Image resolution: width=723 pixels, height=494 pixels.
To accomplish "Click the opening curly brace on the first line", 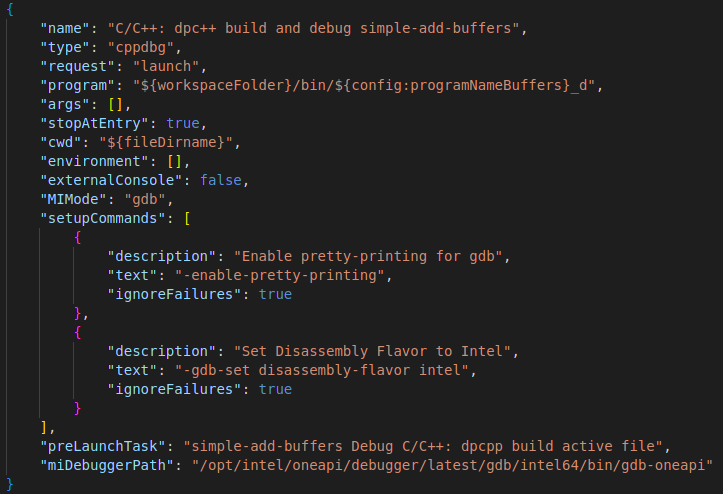I will coord(10,9).
